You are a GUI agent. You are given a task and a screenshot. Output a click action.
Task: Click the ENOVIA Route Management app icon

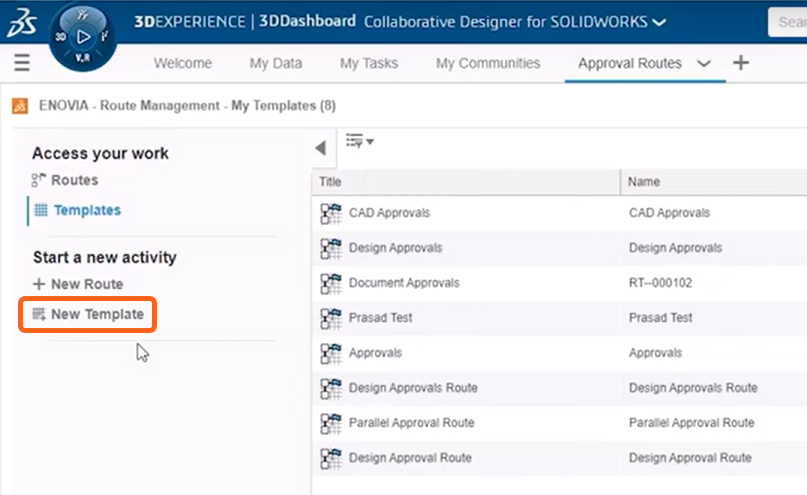[x=20, y=106]
